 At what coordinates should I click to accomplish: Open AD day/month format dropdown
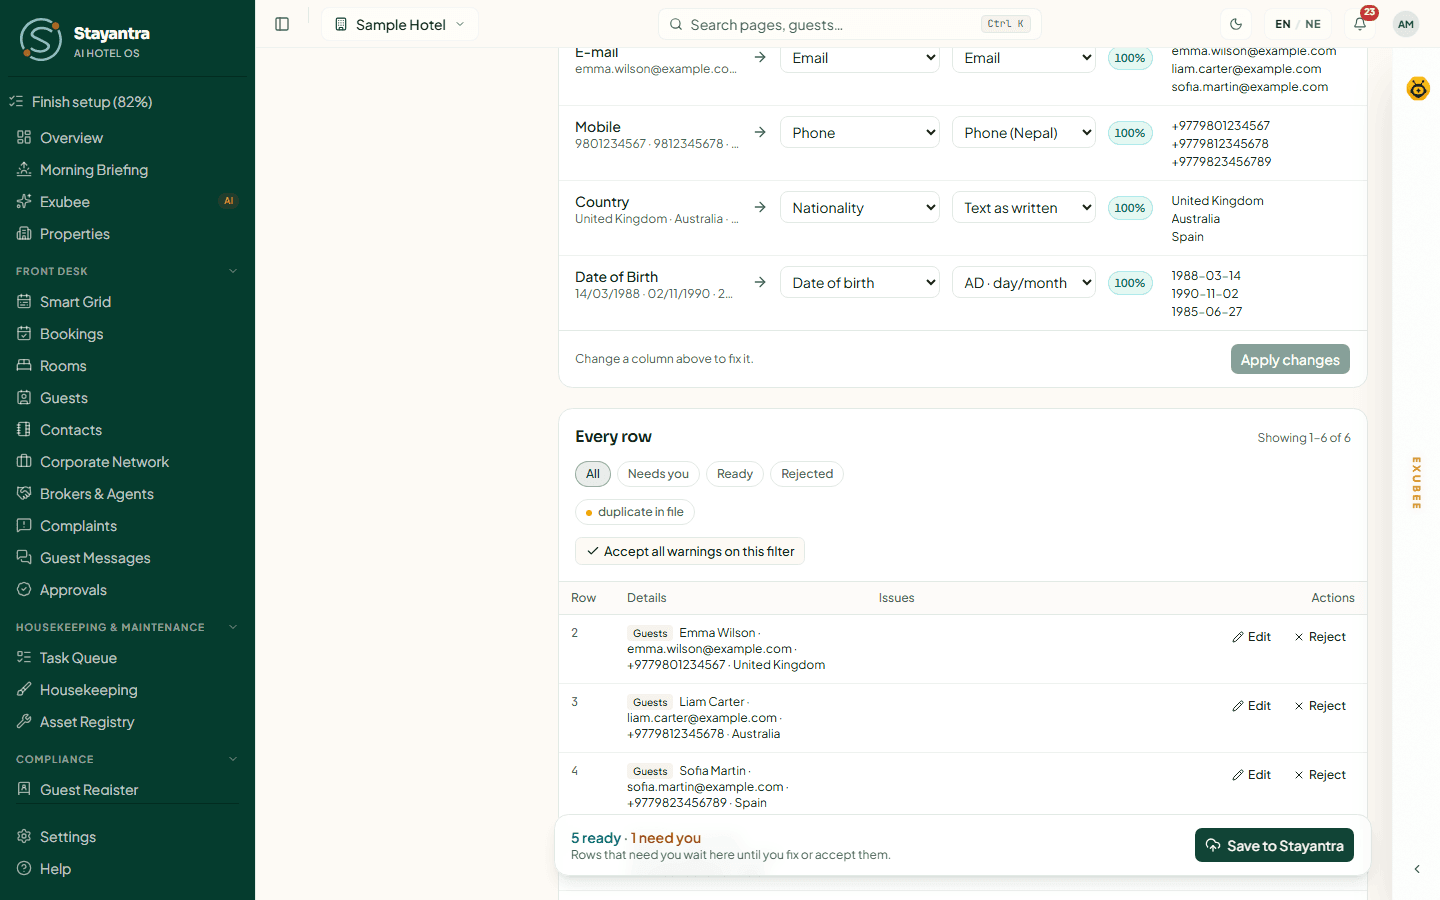click(x=1024, y=283)
